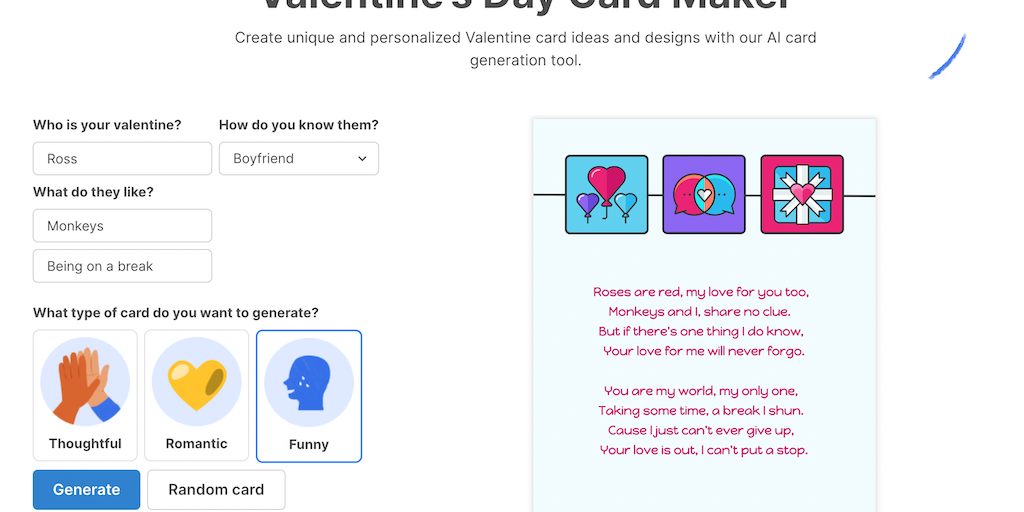Click the Random card button
1024x512 pixels.
(216, 490)
